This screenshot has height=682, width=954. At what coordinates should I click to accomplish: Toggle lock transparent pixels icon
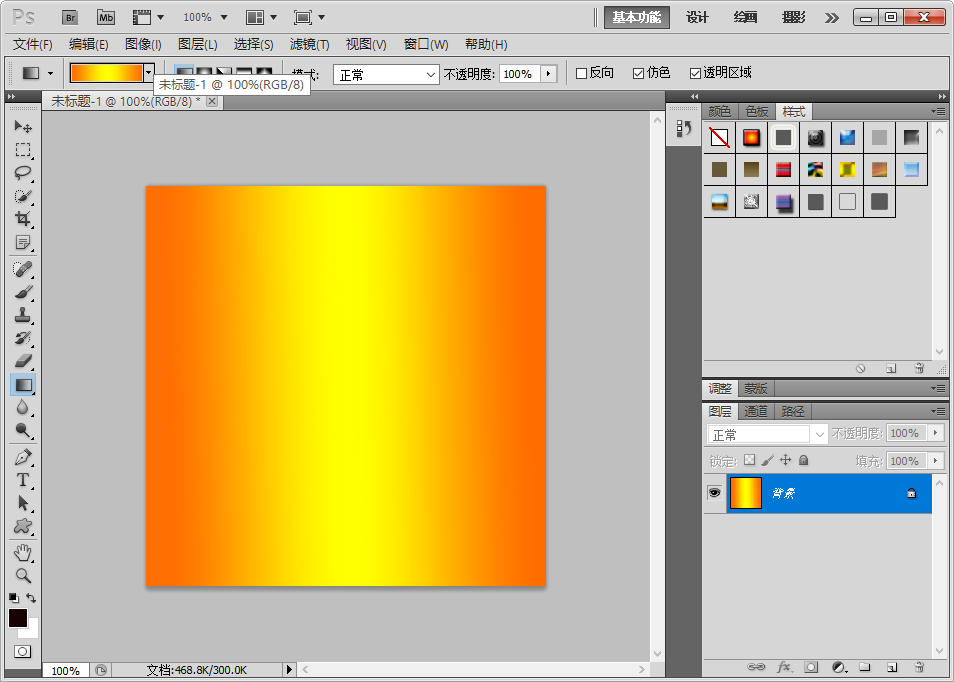tap(750, 460)
